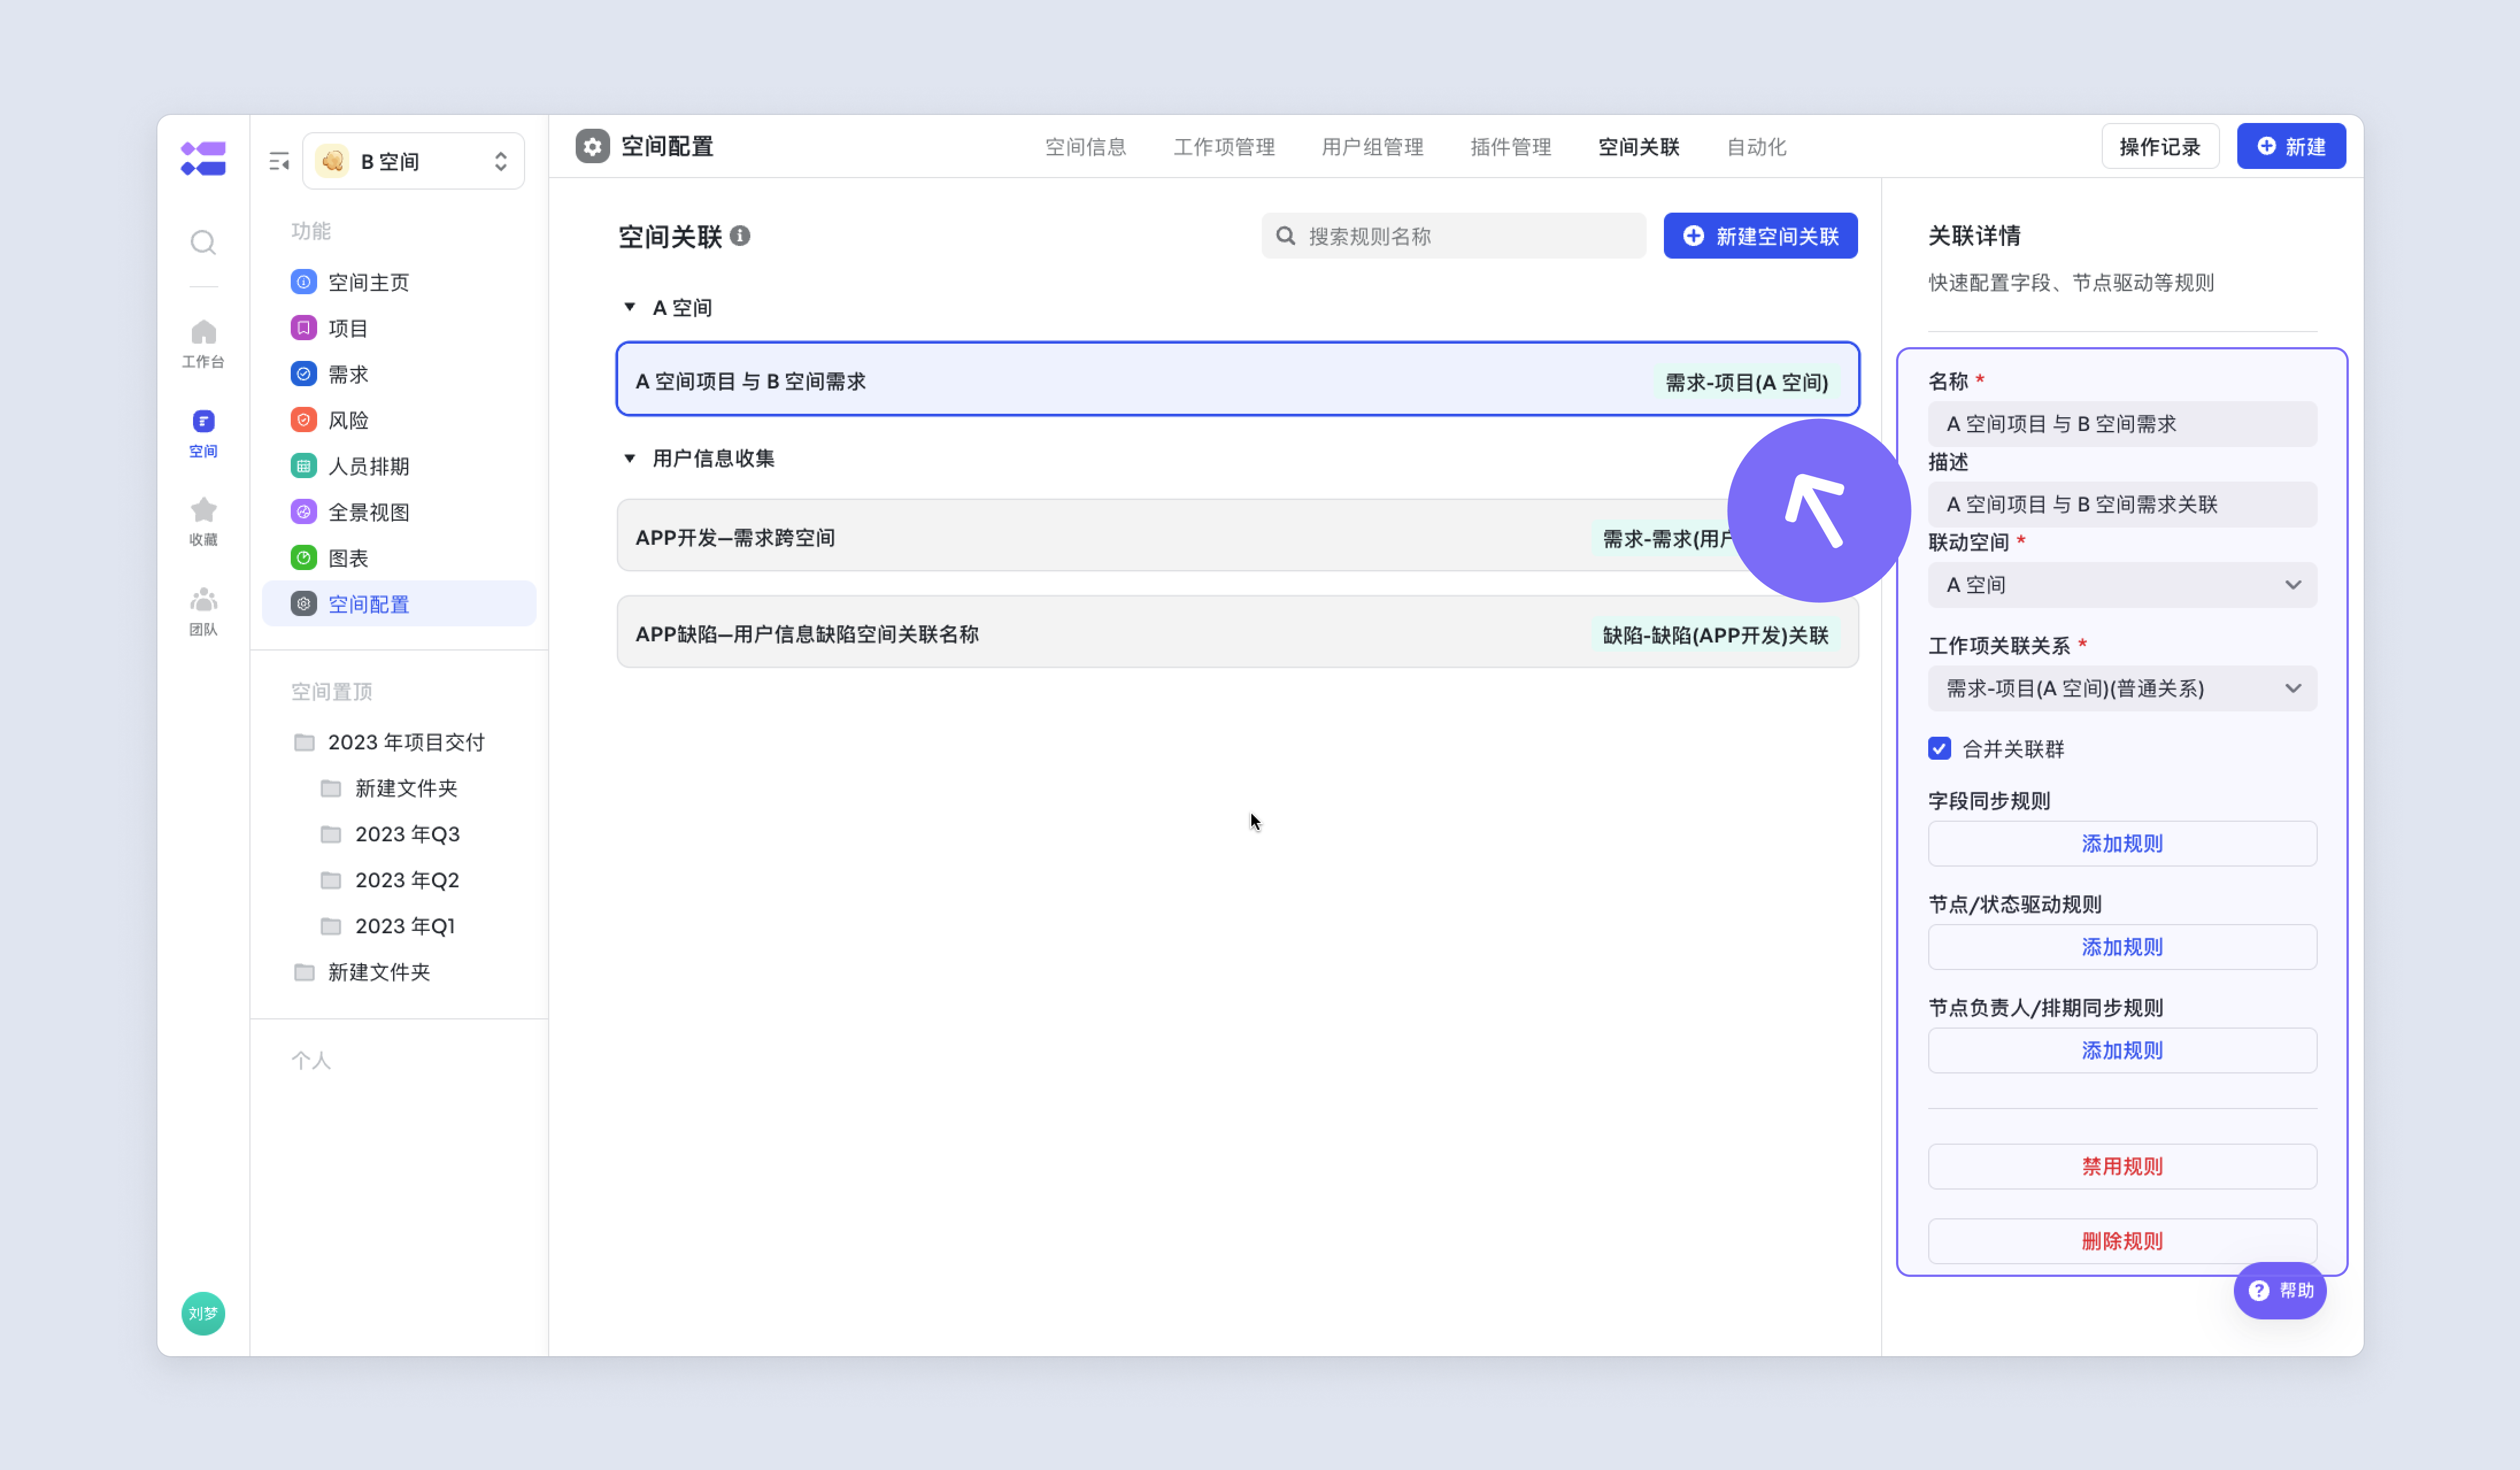This screenshot has width=2520, height=1470.
Task: Click the 新建 button in header
Action: [2291, 147]
